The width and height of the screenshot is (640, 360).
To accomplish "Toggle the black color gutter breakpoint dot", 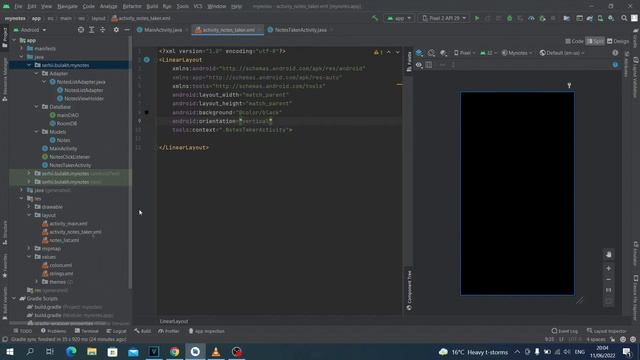I will (x=147, y=112).
